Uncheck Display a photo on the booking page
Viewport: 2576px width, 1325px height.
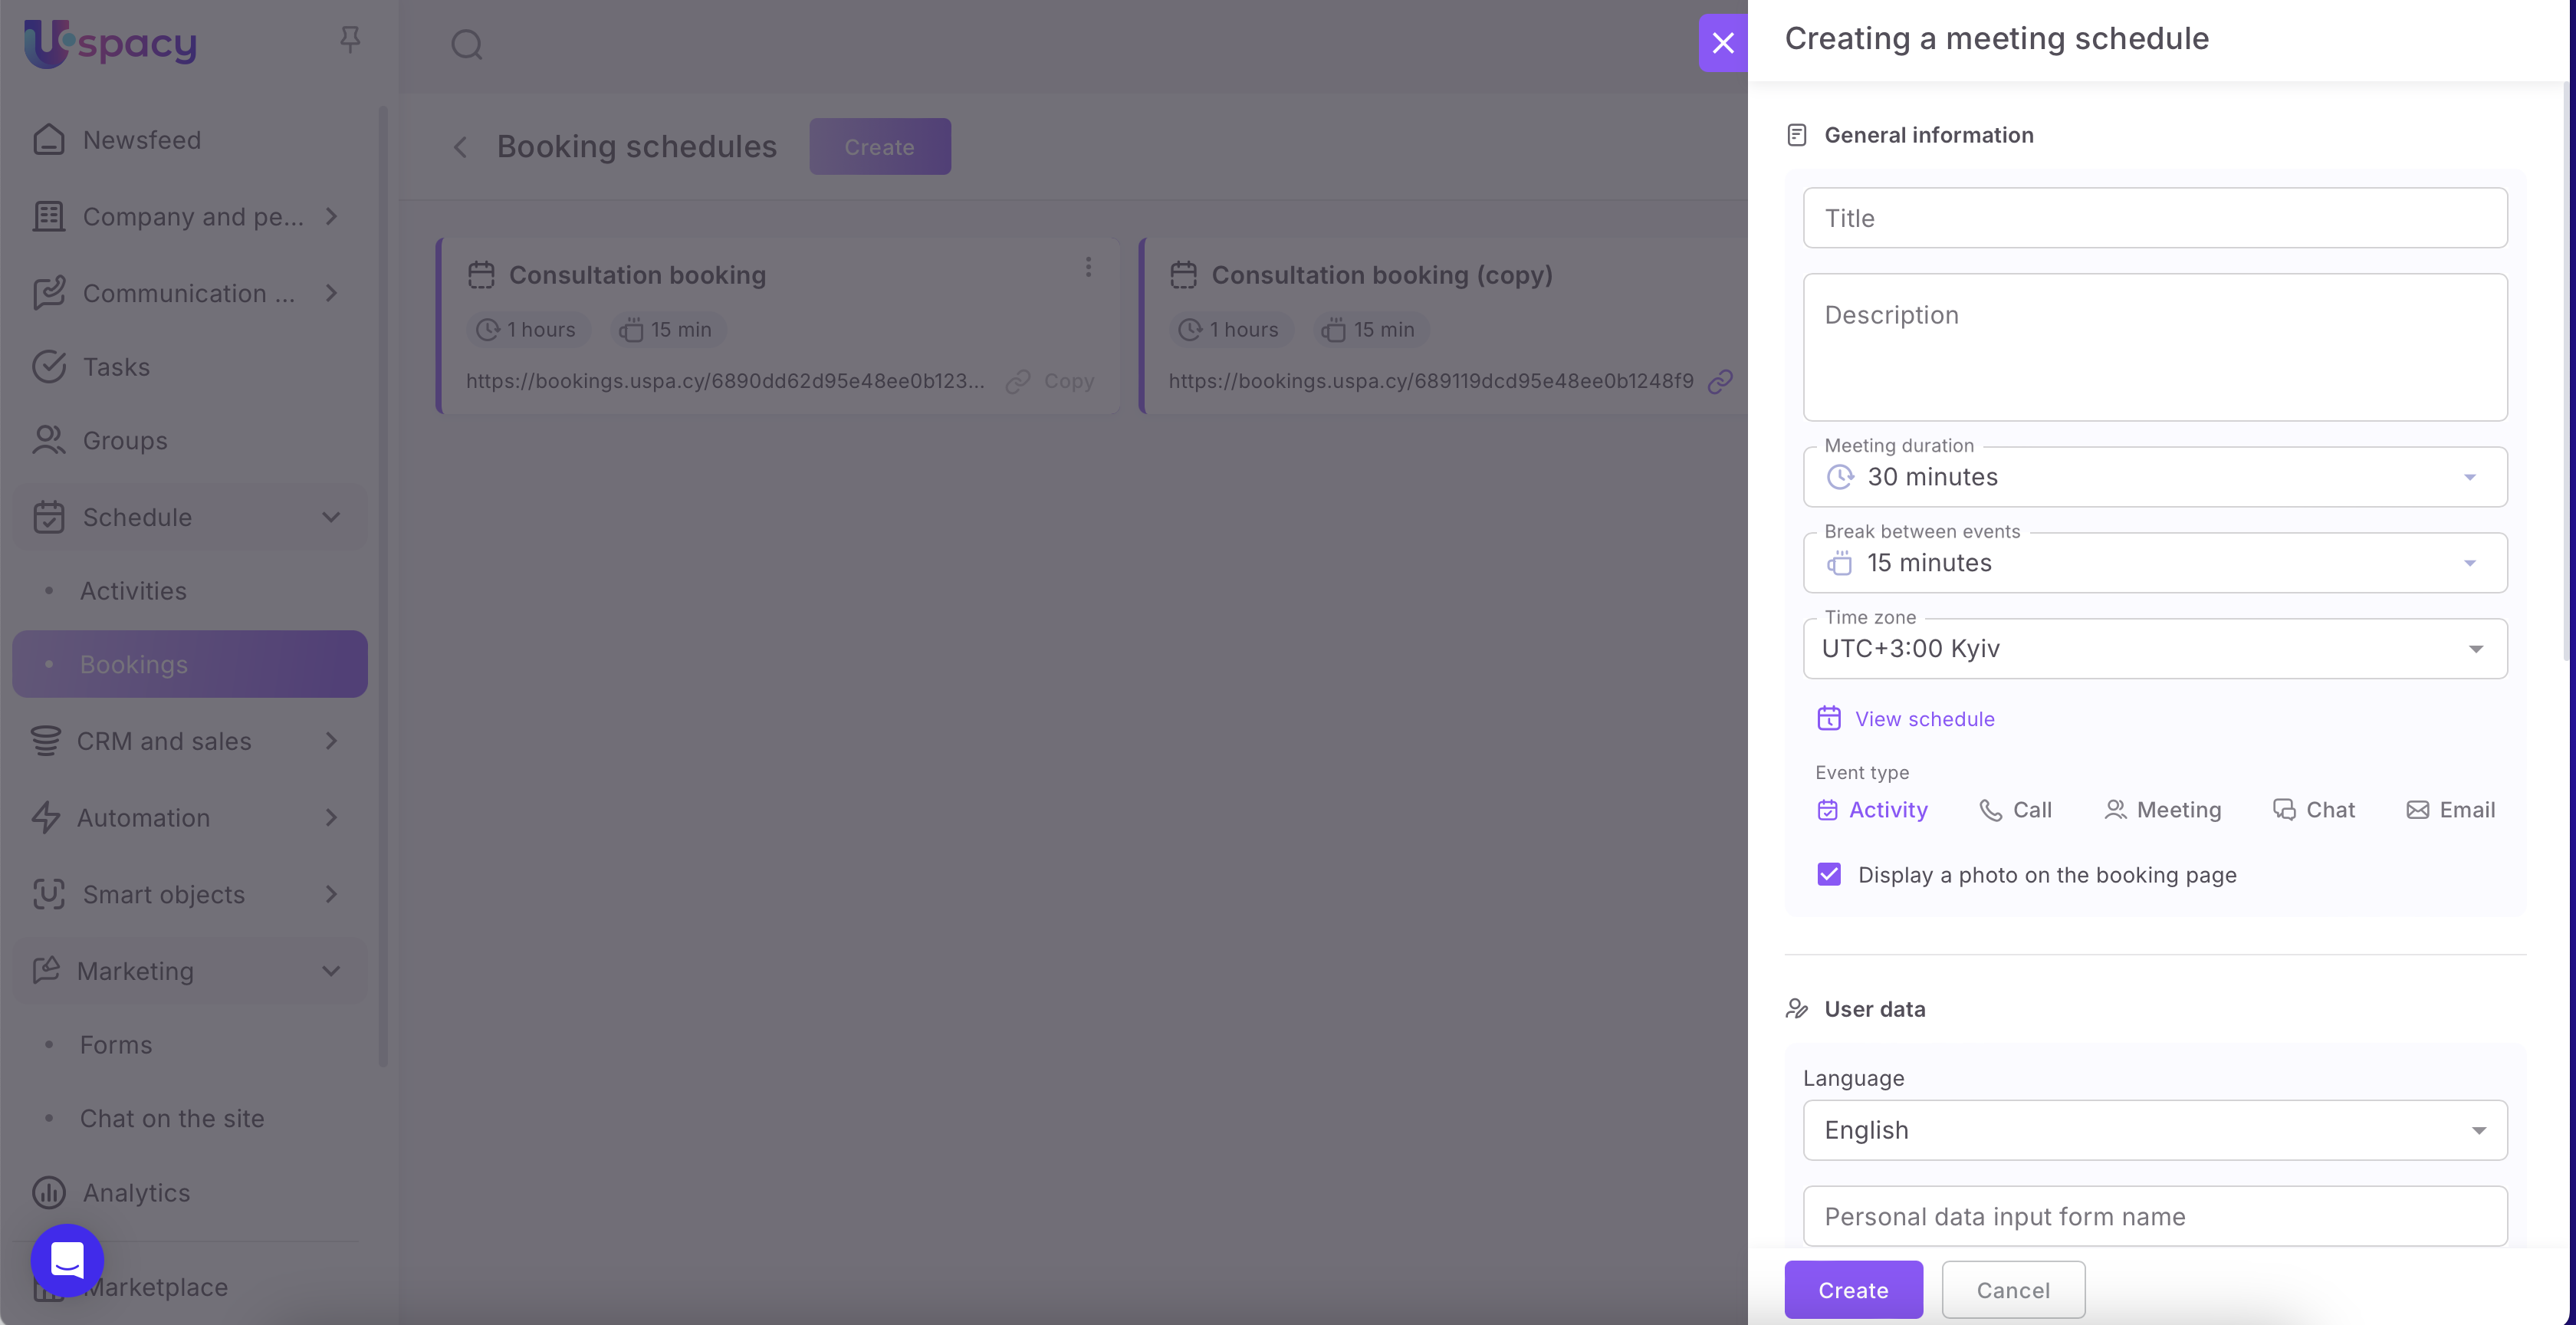(x=1829, y=875)
